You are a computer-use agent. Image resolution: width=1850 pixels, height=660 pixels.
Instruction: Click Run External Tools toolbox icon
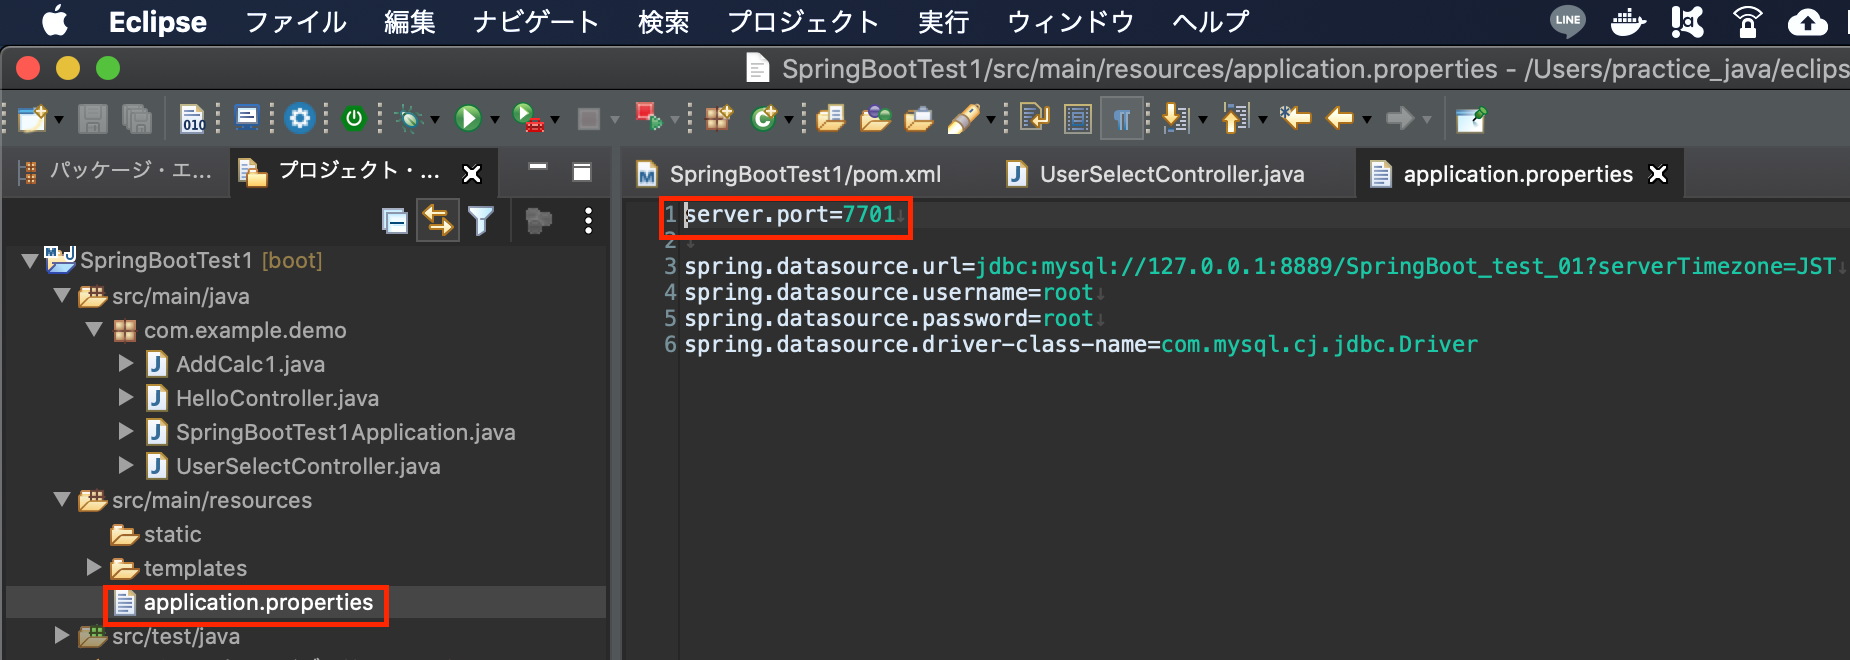pyautogui.click(x=528, y=119)
